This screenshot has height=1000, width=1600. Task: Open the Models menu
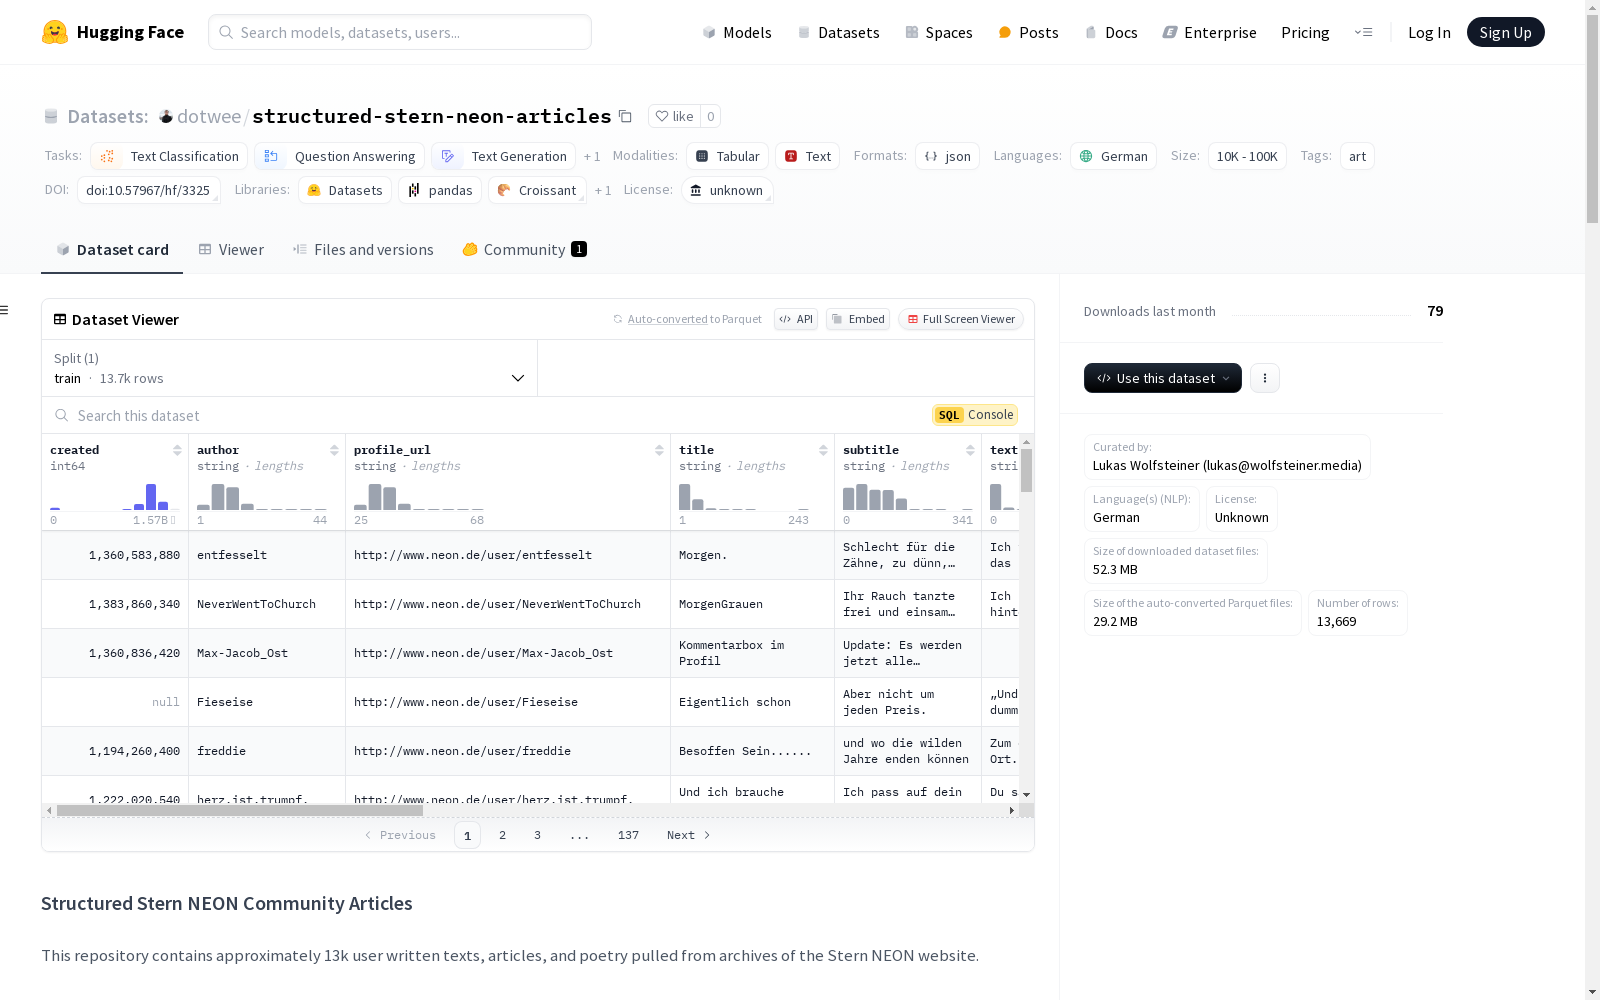[737, 32]
